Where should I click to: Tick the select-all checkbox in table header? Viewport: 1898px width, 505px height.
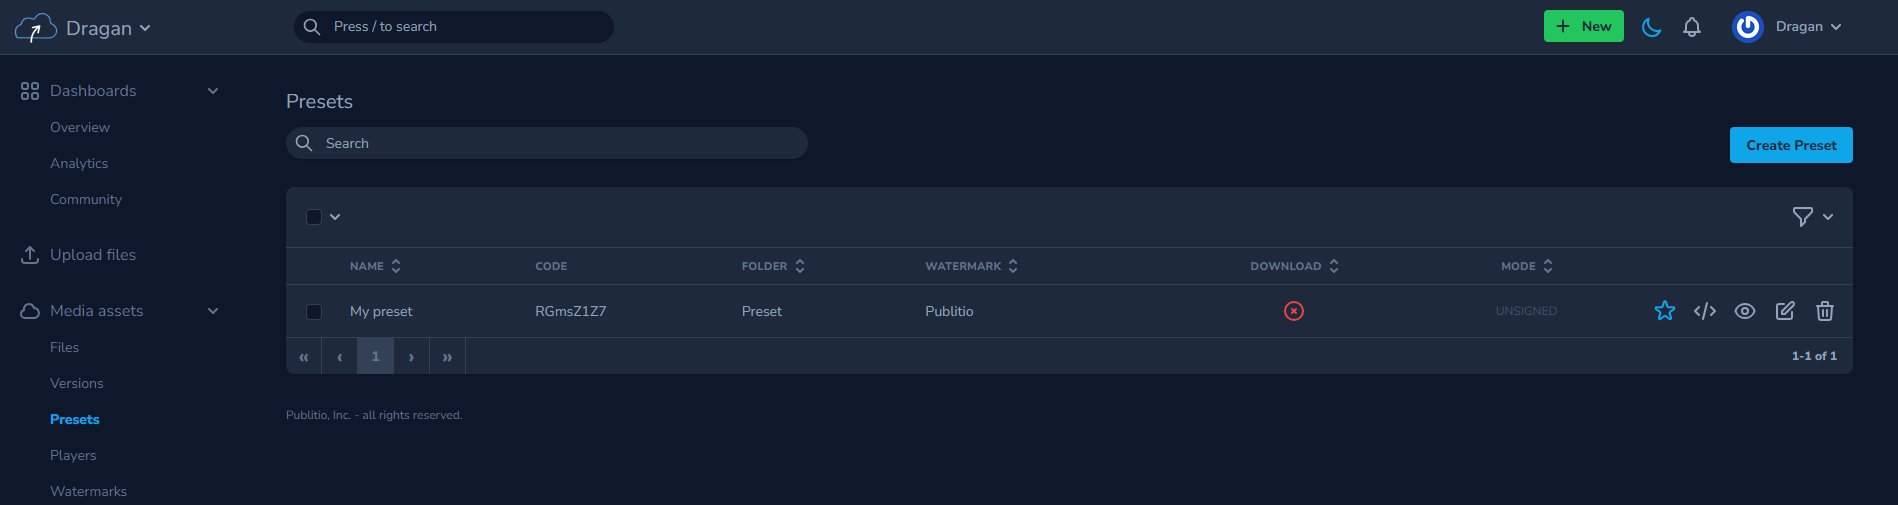click(314, 217)
